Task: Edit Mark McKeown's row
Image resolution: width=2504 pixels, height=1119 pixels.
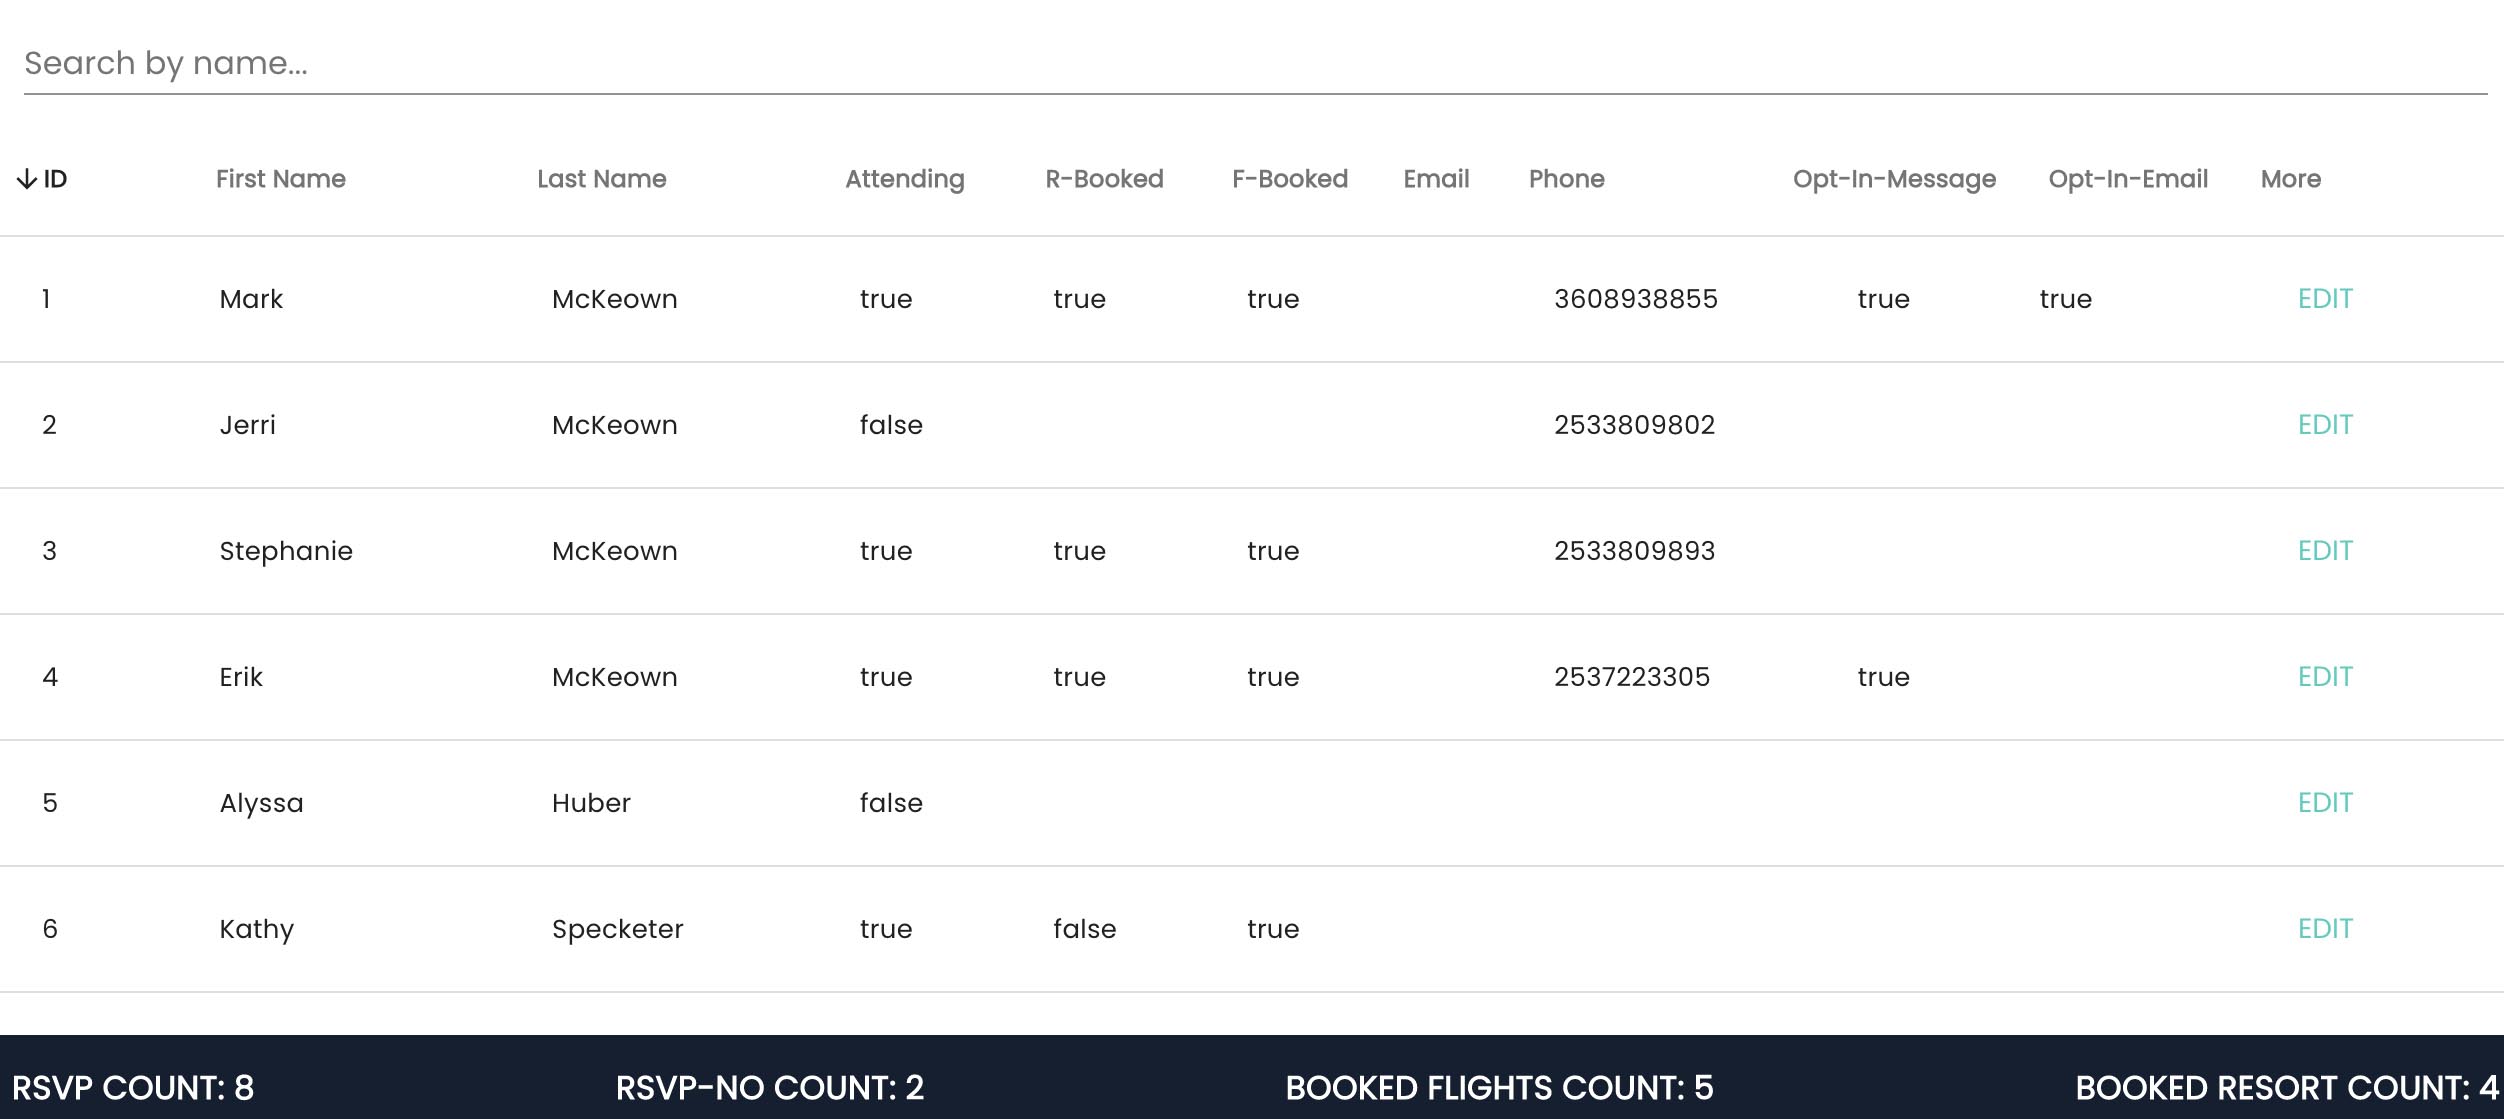Action: (2324, 299)
